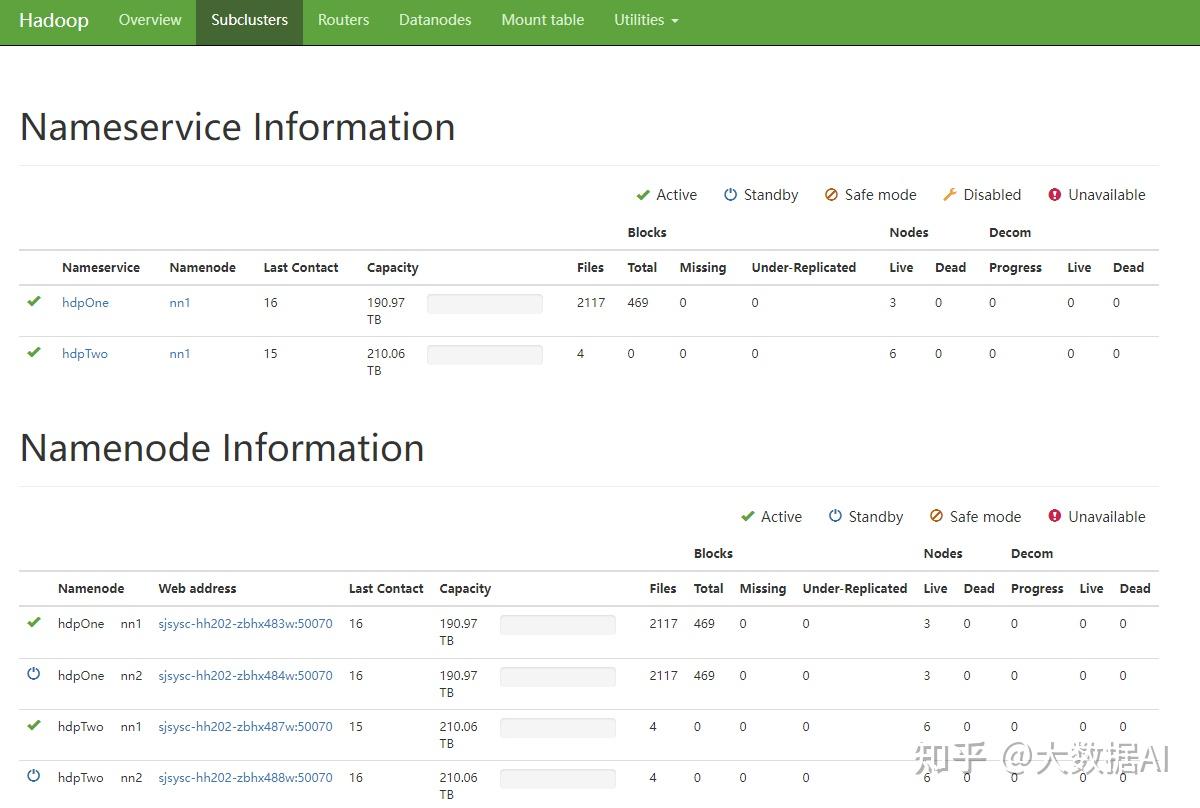Open the Utilities dropdown menu

[x=646, y=20]
